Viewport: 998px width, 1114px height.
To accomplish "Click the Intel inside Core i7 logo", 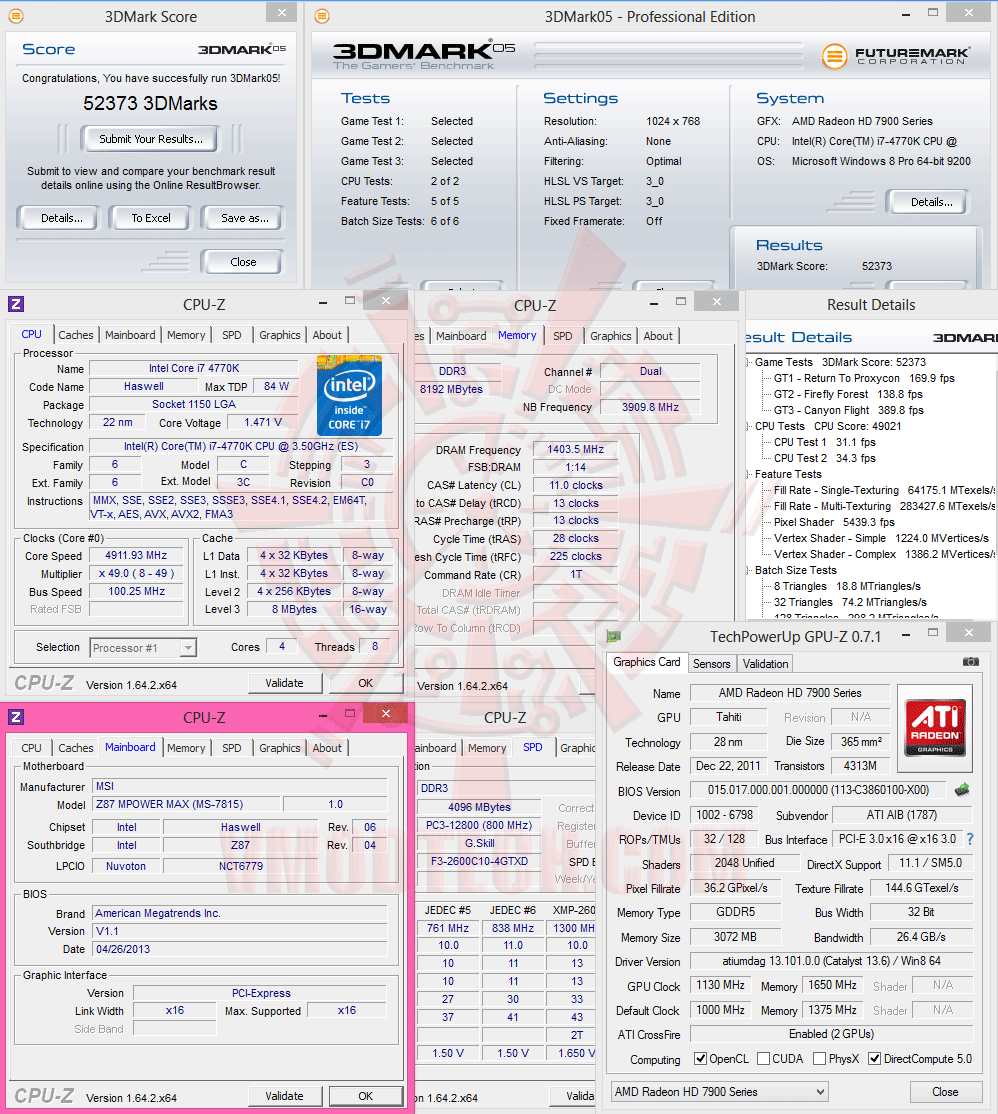I will coord(349,395).
